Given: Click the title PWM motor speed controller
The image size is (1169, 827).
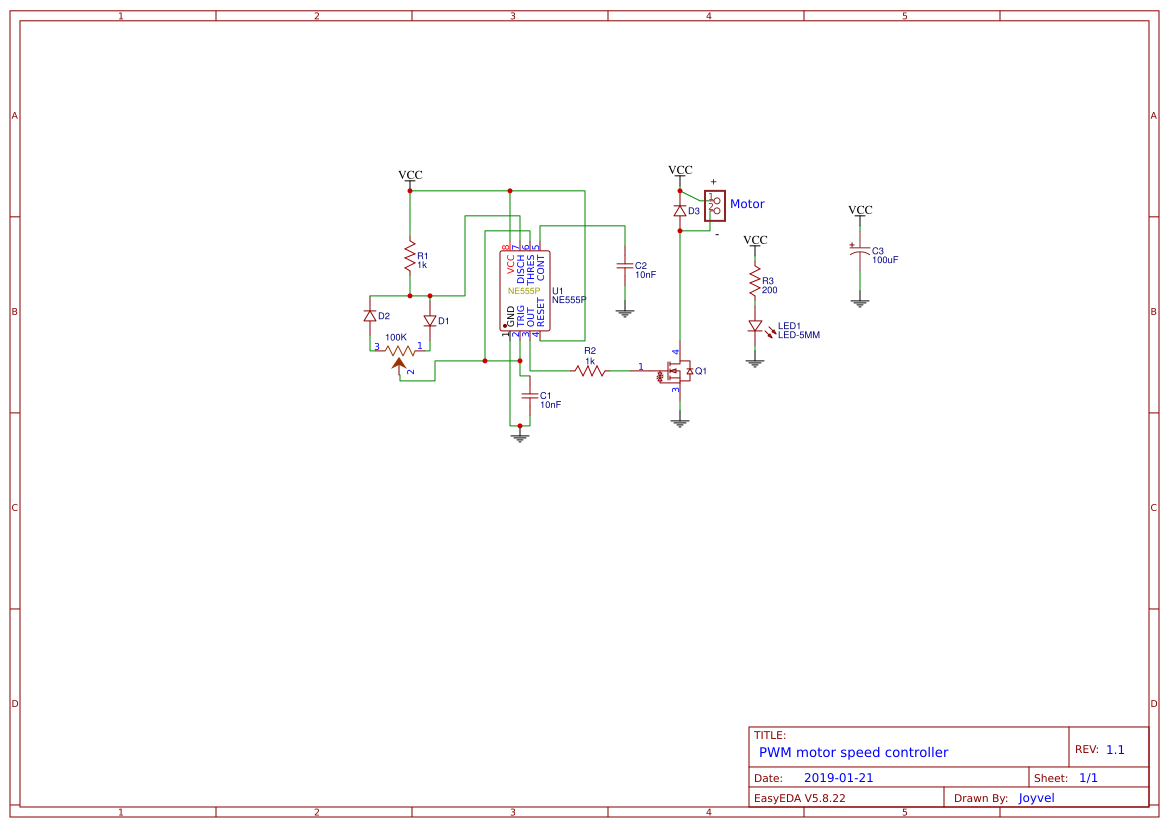Looking at the screenshot, I should tap(853, 752).
